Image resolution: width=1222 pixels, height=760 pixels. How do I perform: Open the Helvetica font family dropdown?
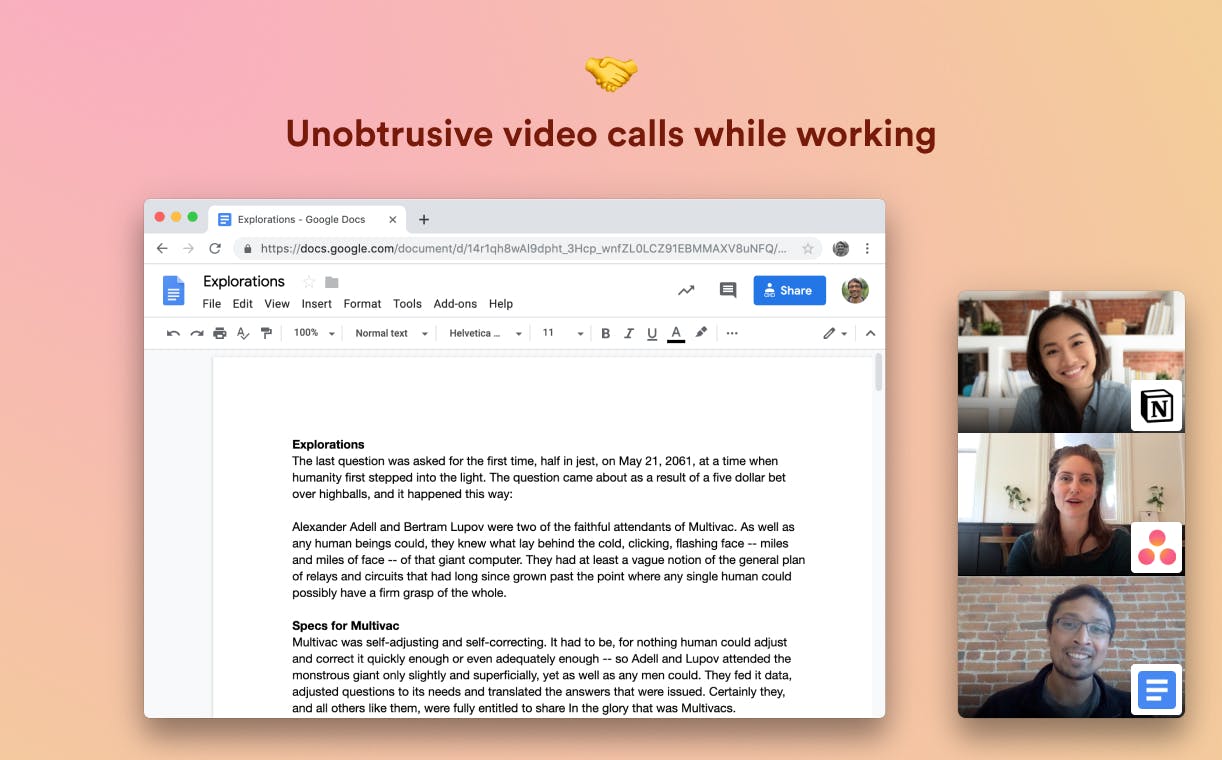(x=484, y=332)
